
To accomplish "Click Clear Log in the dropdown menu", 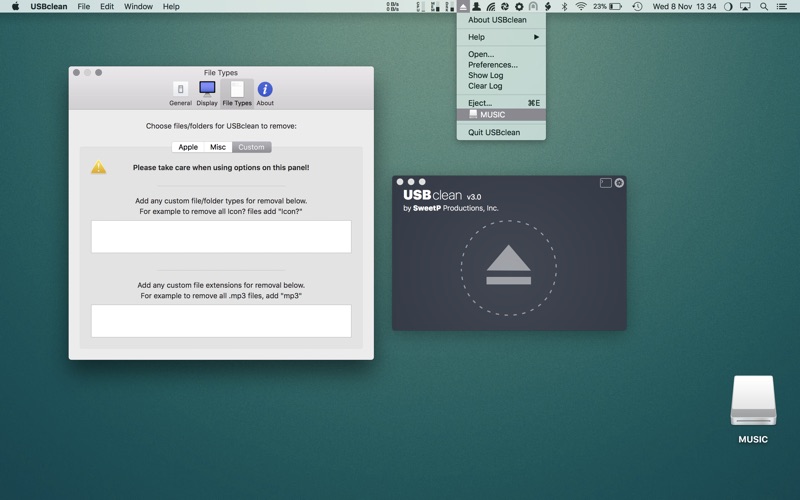I will [485, 86].
